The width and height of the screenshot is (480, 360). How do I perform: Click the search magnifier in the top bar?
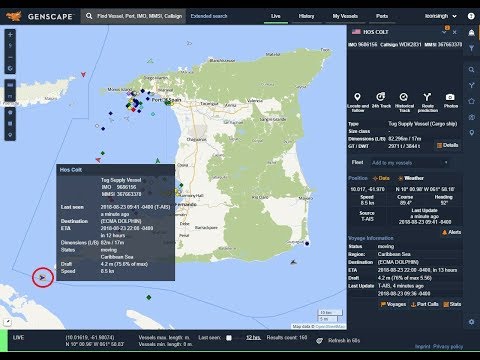coord(89,16)
